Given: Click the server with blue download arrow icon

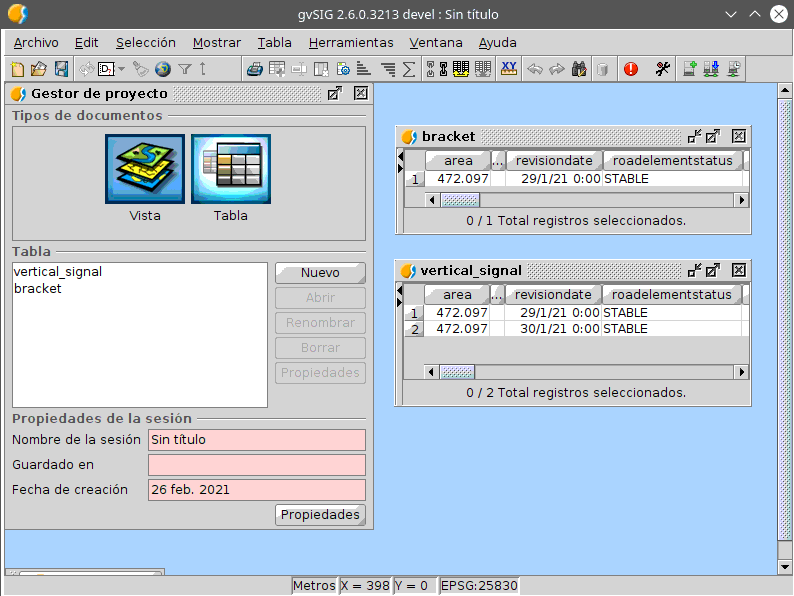Looking at the screenshot, I should [x=711, y=69].
